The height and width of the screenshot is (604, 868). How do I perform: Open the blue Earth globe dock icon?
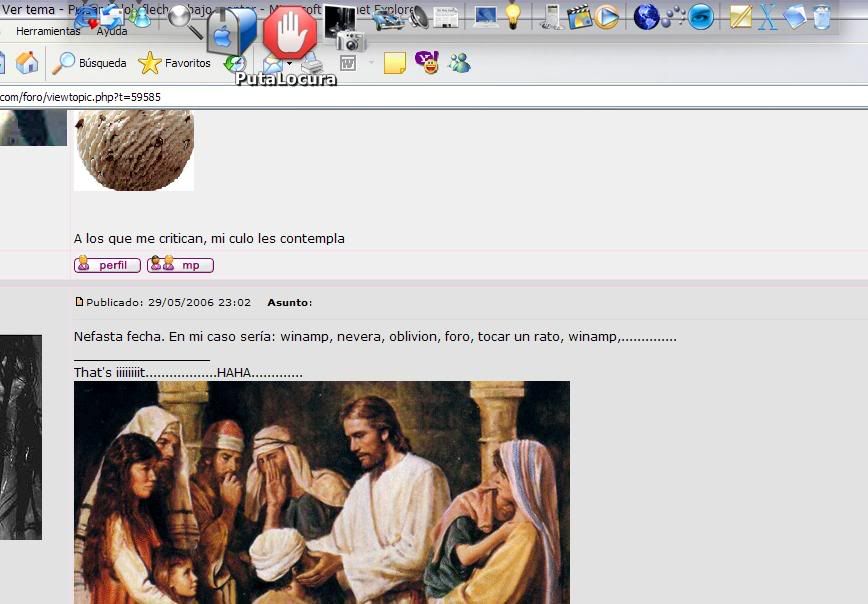[x=646, y=17]
